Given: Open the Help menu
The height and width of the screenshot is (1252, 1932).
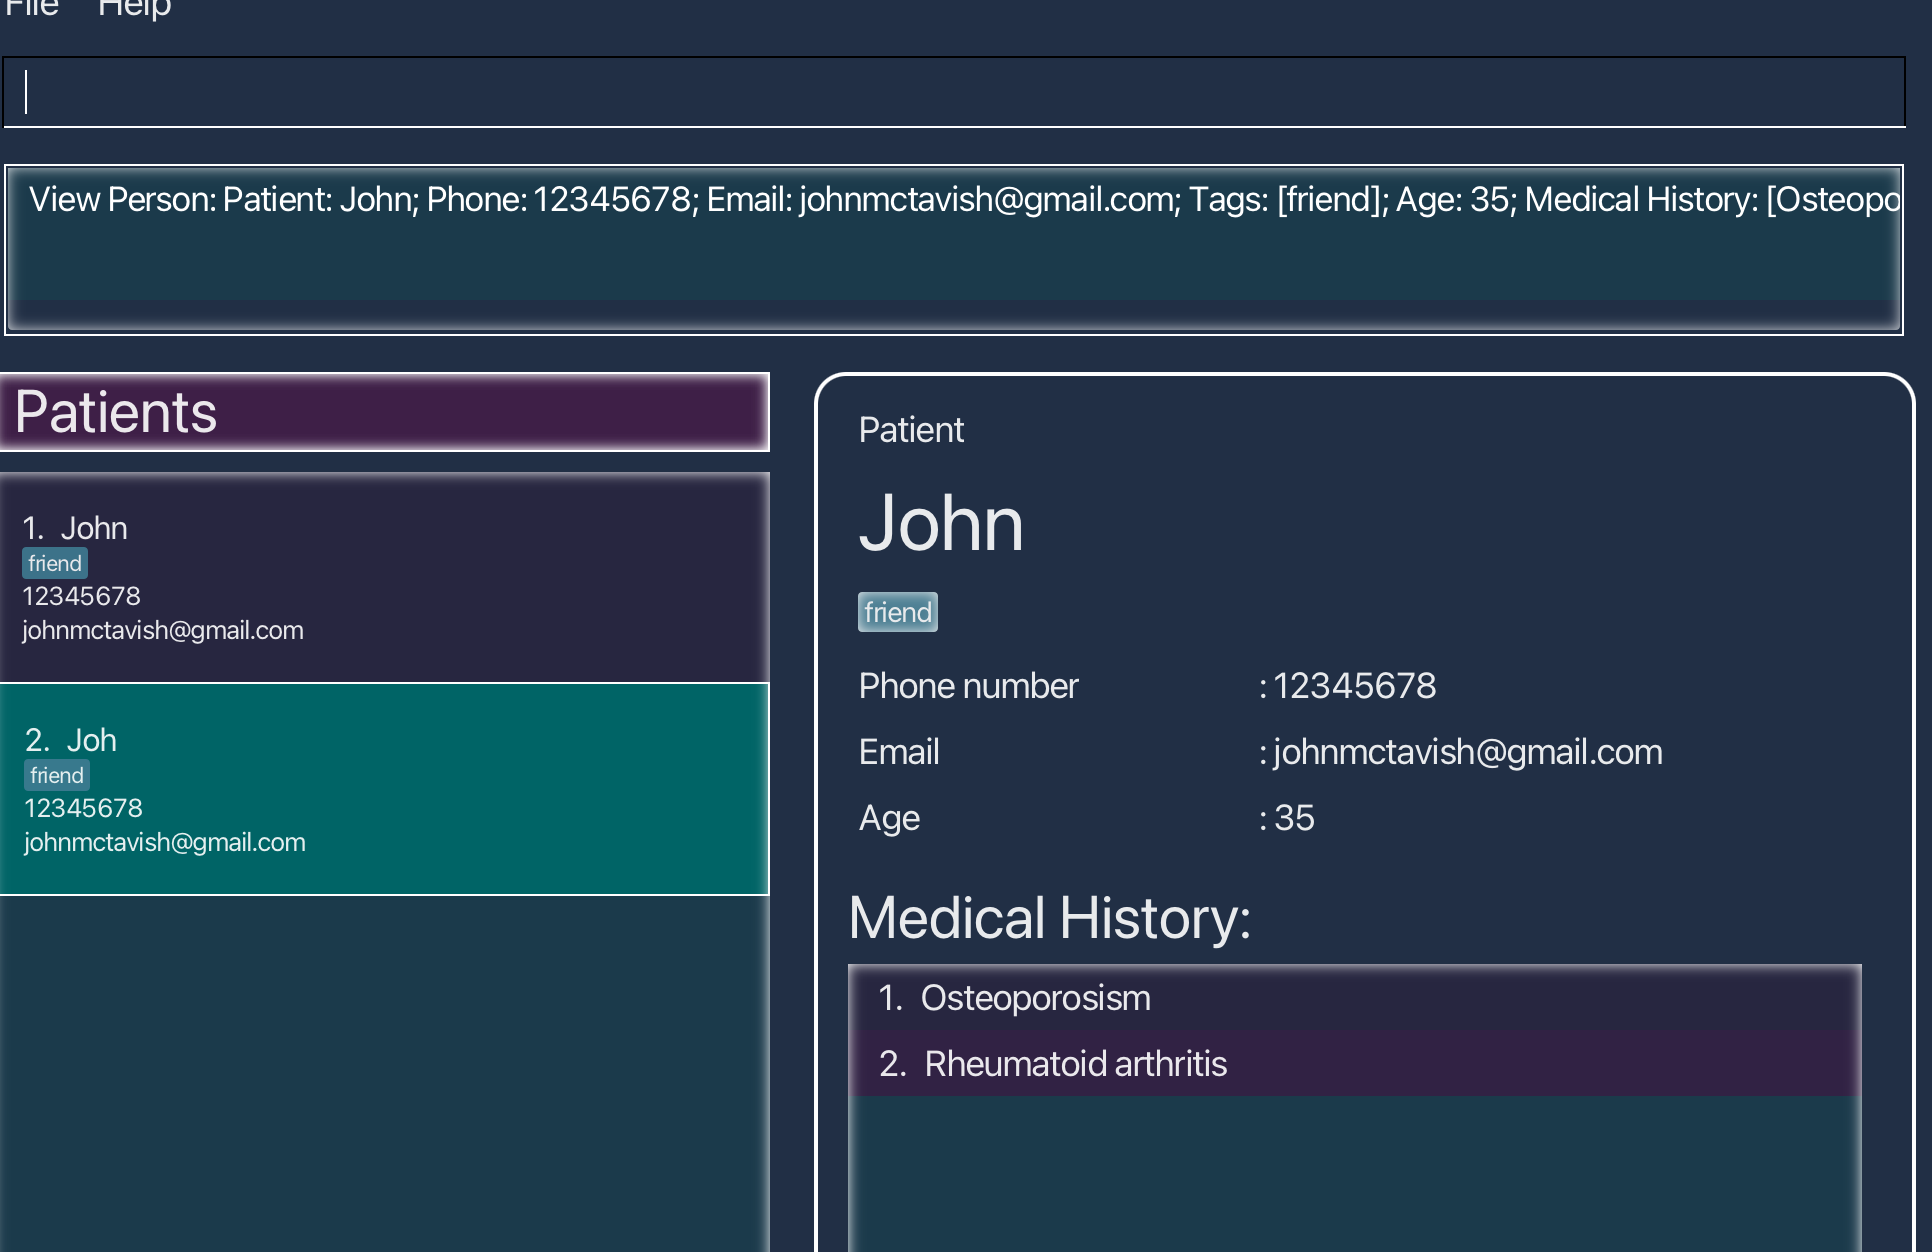Looking at the screenshot, I should pyautogui.click(x=134, y=8).
